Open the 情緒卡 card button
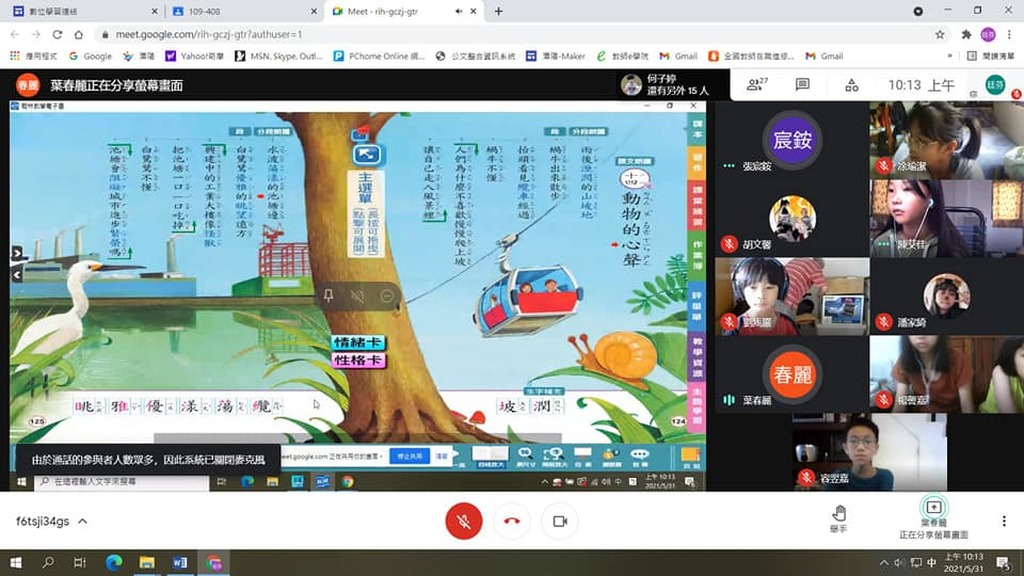The width and height of the screenshot is (1024, 576). pos(358,342)
